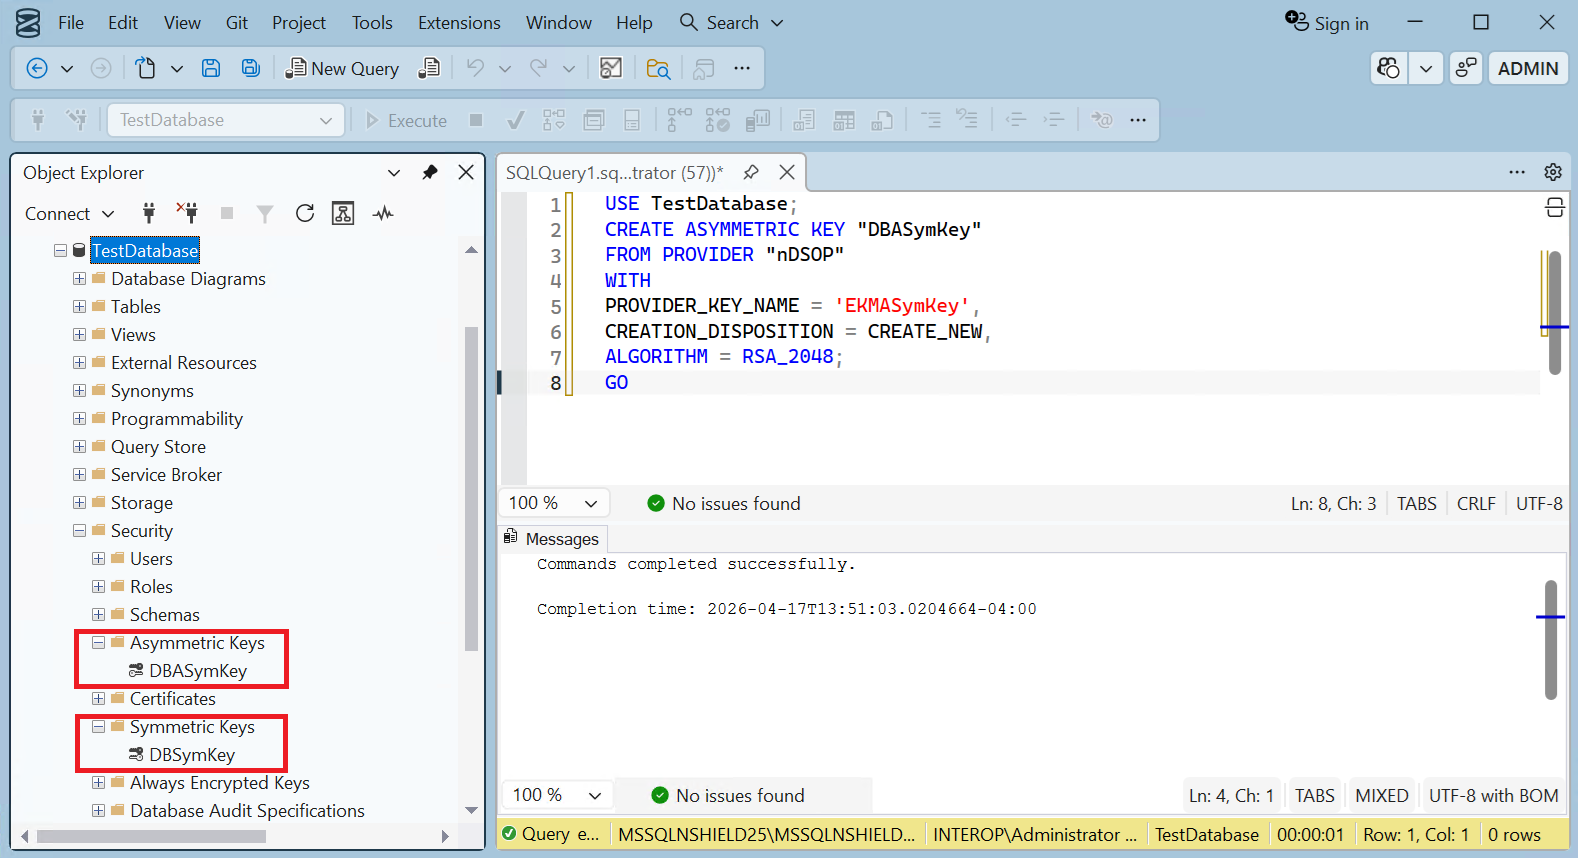1578x858 pixels.
Task: Click the CRLF line ending indicator
Action: point(1476,504)
